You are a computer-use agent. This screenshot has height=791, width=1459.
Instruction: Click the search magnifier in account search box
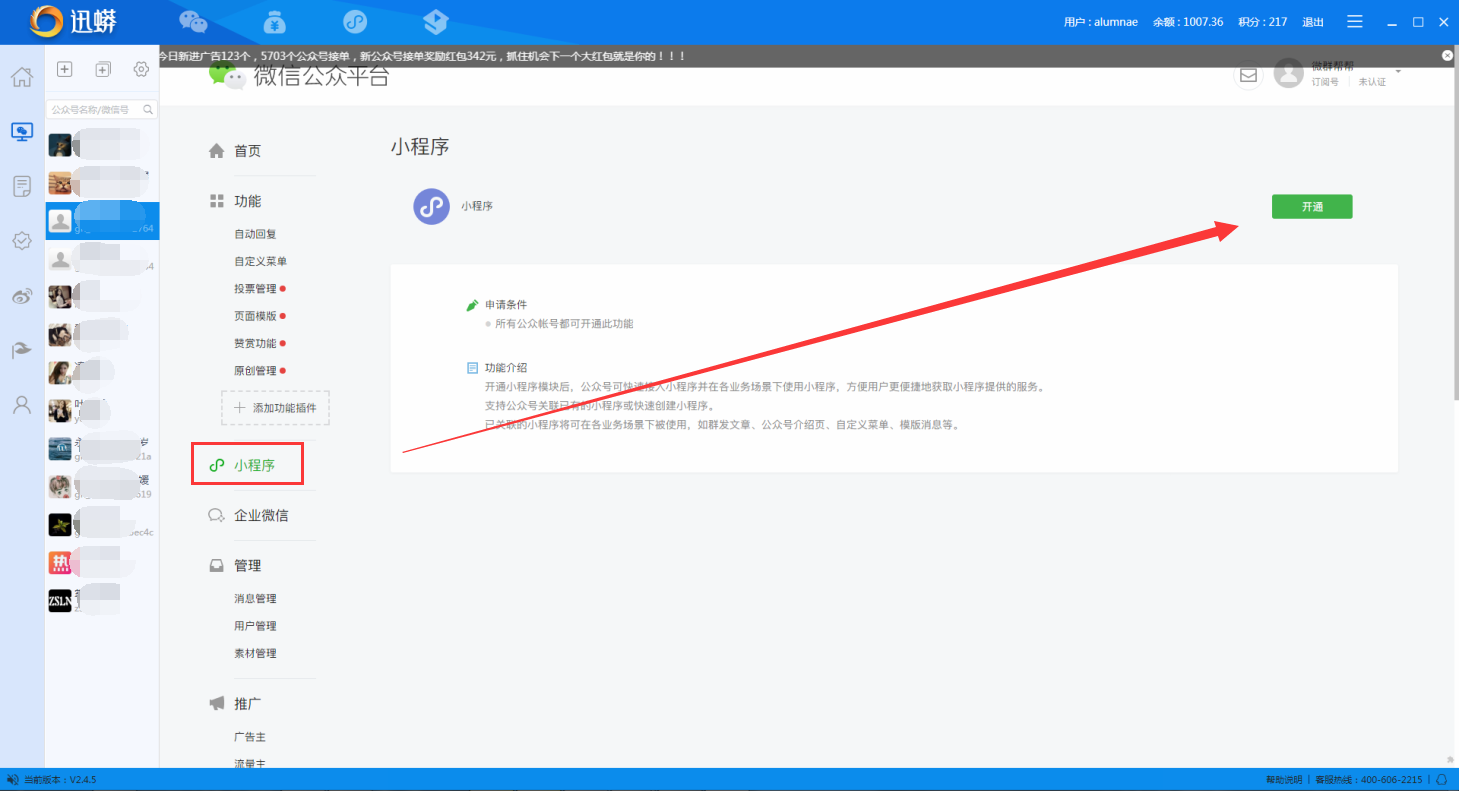point(148,110)
